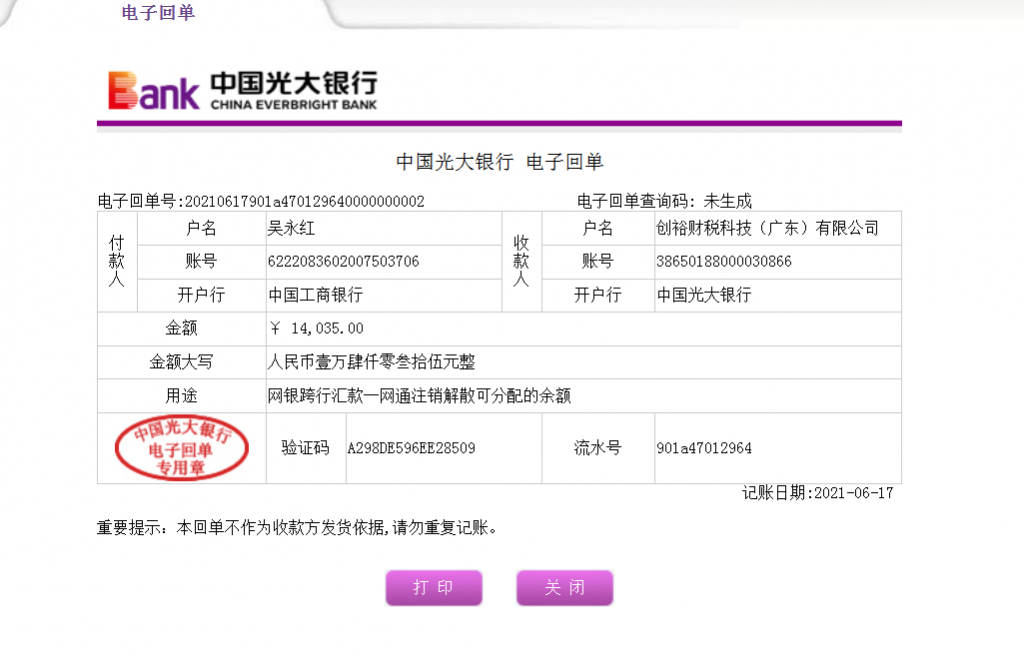
Task: Select amount ¥ 14,035.00
Action: point(317,328)
